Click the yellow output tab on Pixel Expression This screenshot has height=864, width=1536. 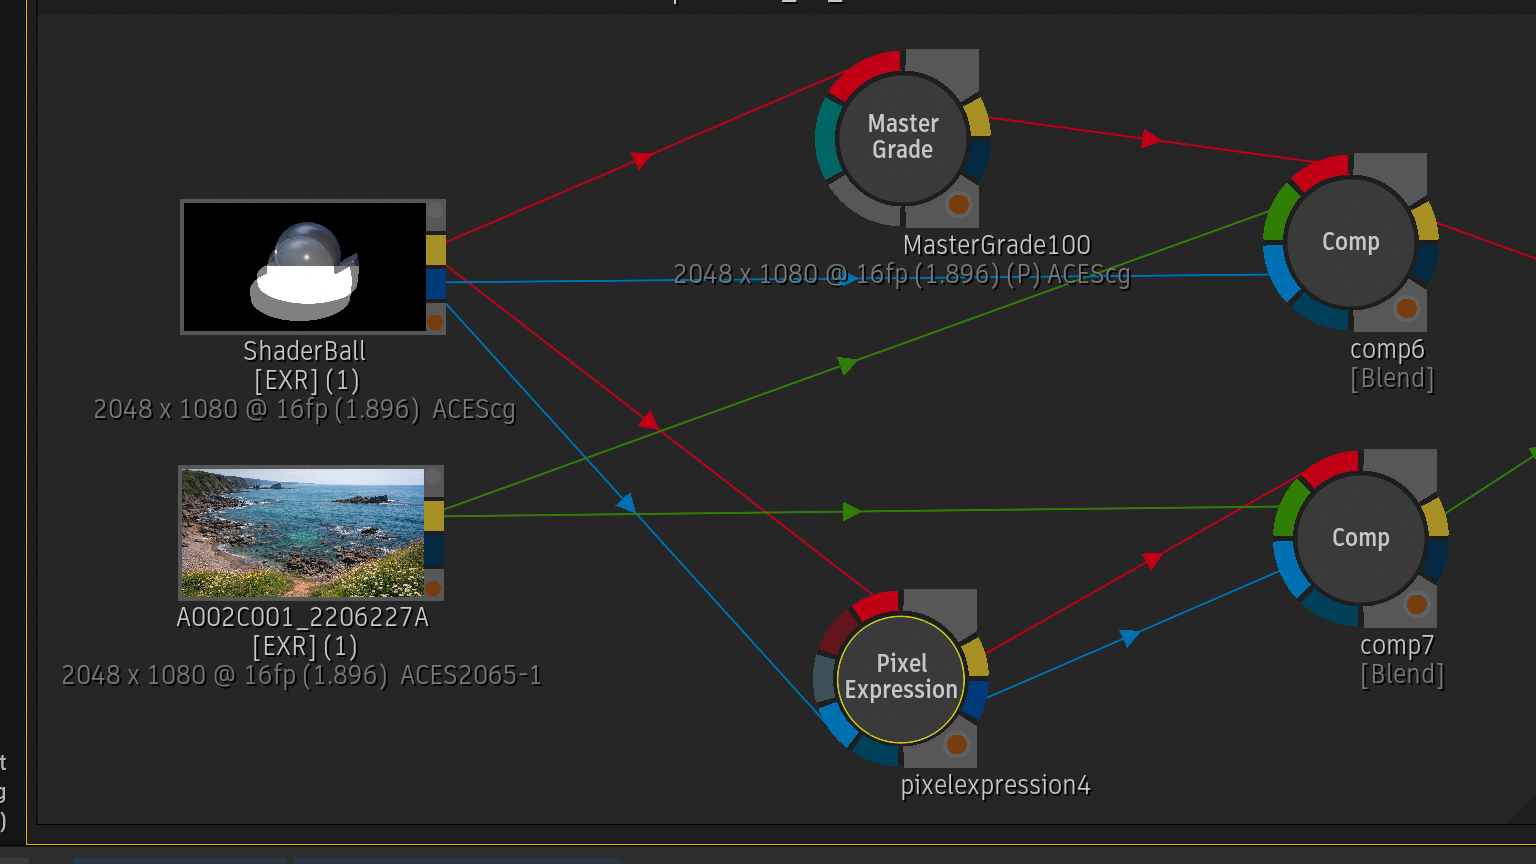pyautogui.click(x=976, y=657)
